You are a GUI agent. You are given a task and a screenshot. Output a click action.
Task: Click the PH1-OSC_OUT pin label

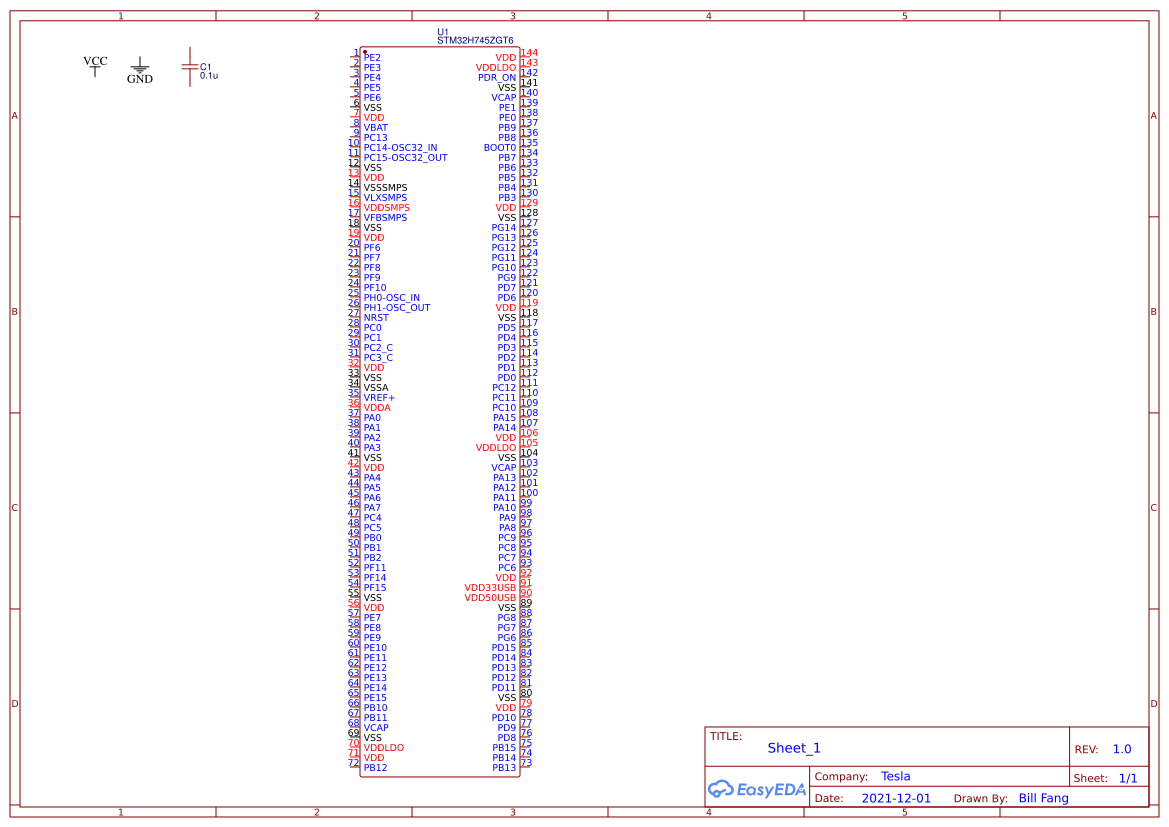click(x=397, y=307)
